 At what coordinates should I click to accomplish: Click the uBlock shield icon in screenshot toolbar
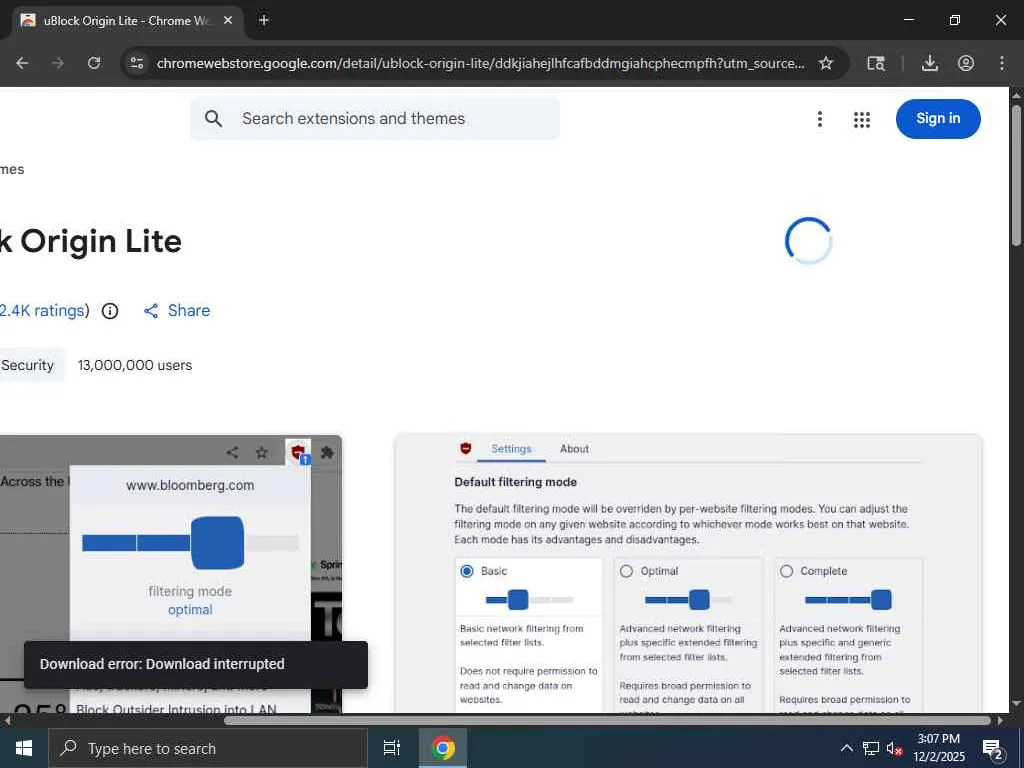click(298, 452)
